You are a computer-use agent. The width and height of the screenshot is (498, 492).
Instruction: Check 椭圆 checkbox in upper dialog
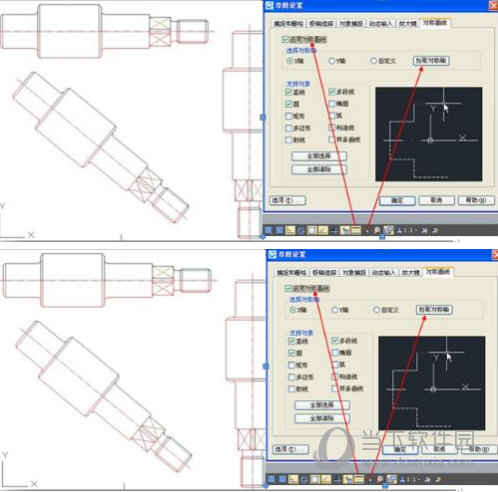tap(332, 104)
